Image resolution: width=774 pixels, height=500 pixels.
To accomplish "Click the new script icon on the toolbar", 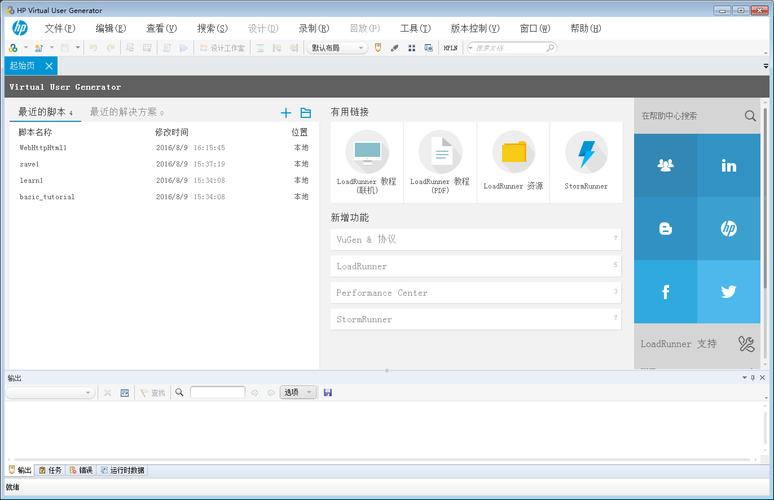I will coord(13,48).
